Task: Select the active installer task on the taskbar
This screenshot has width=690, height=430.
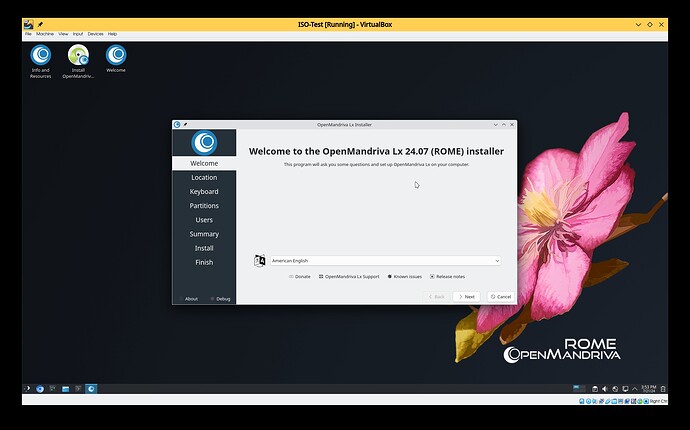Action: pyautogui.click(x=91, y=389)
